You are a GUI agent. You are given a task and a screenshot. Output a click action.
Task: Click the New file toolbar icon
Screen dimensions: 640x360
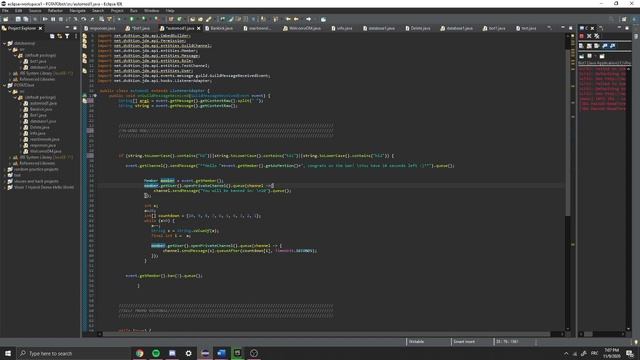point(6,19)
